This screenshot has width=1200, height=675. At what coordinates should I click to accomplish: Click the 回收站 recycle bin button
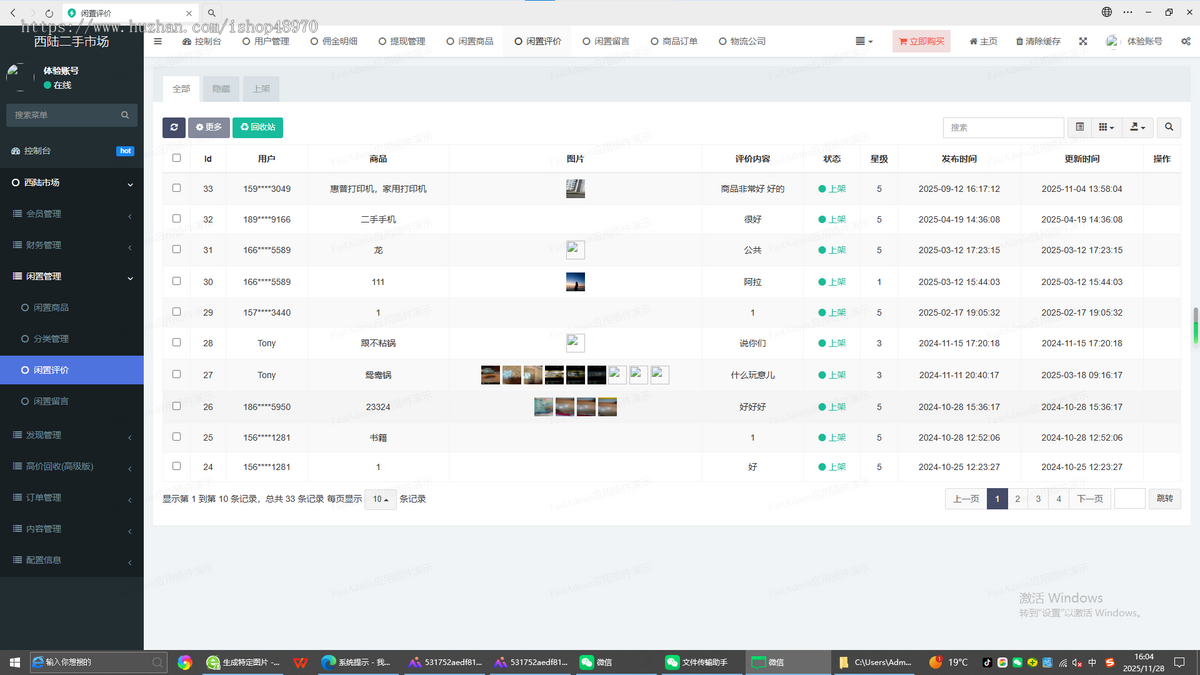click(x=258, y=128)
